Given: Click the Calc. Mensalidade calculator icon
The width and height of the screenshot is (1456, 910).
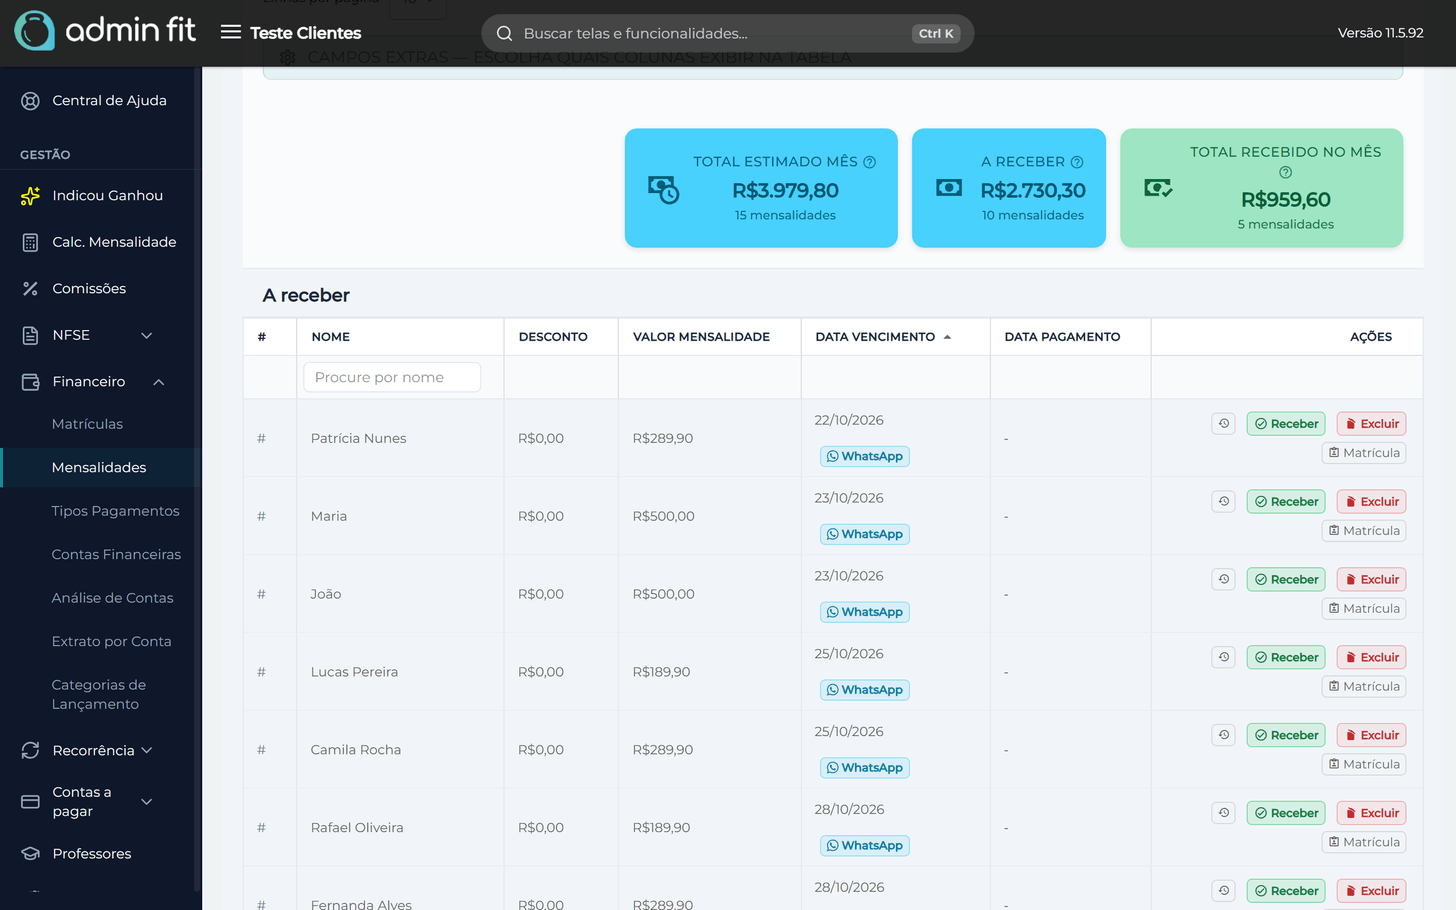Looking at the screenshot, I should click(x=30, y=242).
